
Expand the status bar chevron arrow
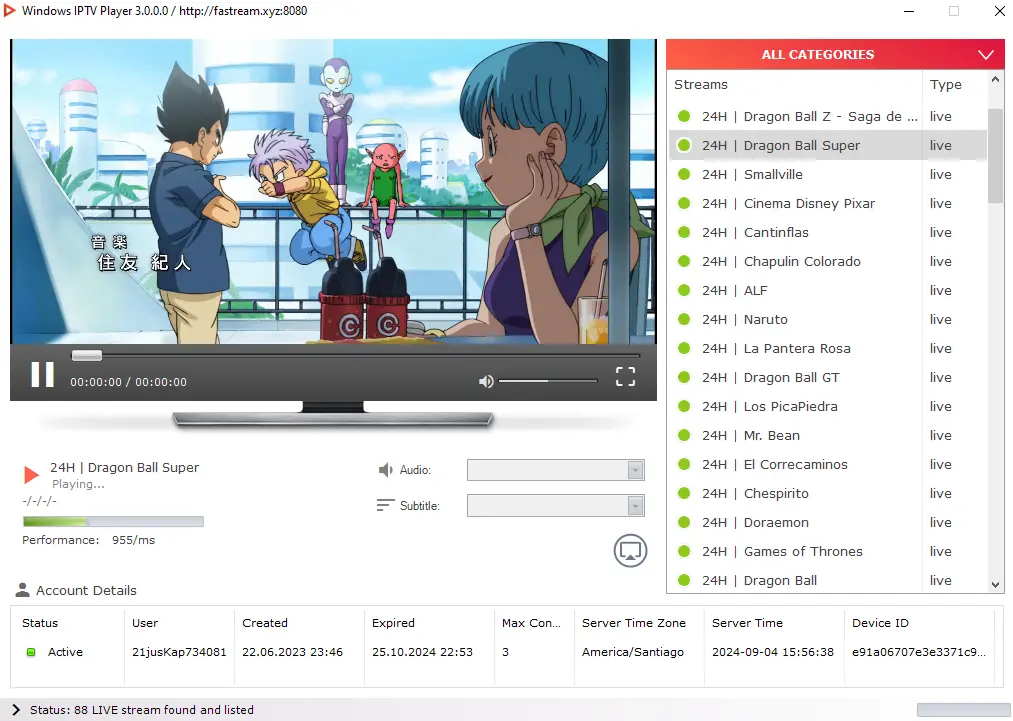click(16, 709)
